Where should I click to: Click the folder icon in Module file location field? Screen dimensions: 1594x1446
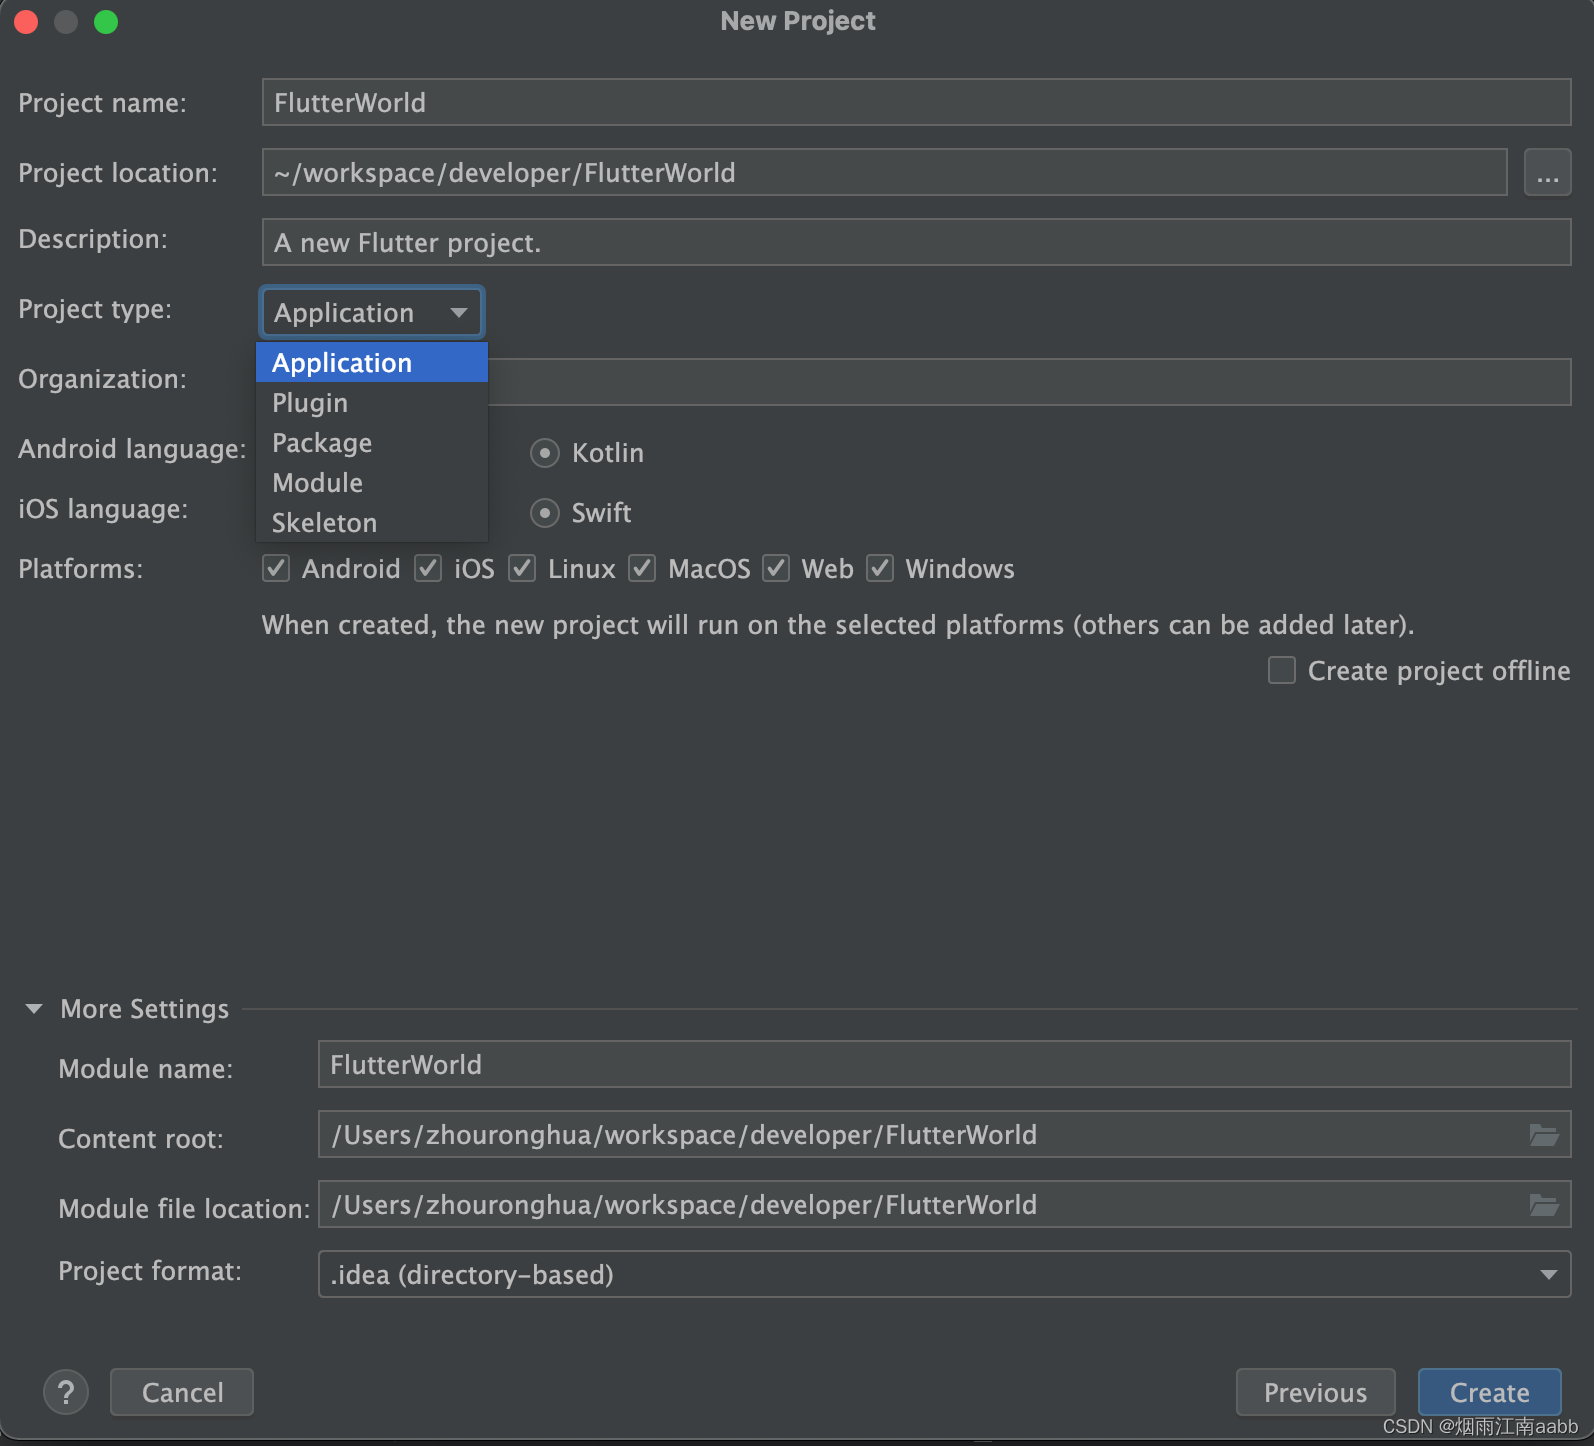[1544, 1205]
